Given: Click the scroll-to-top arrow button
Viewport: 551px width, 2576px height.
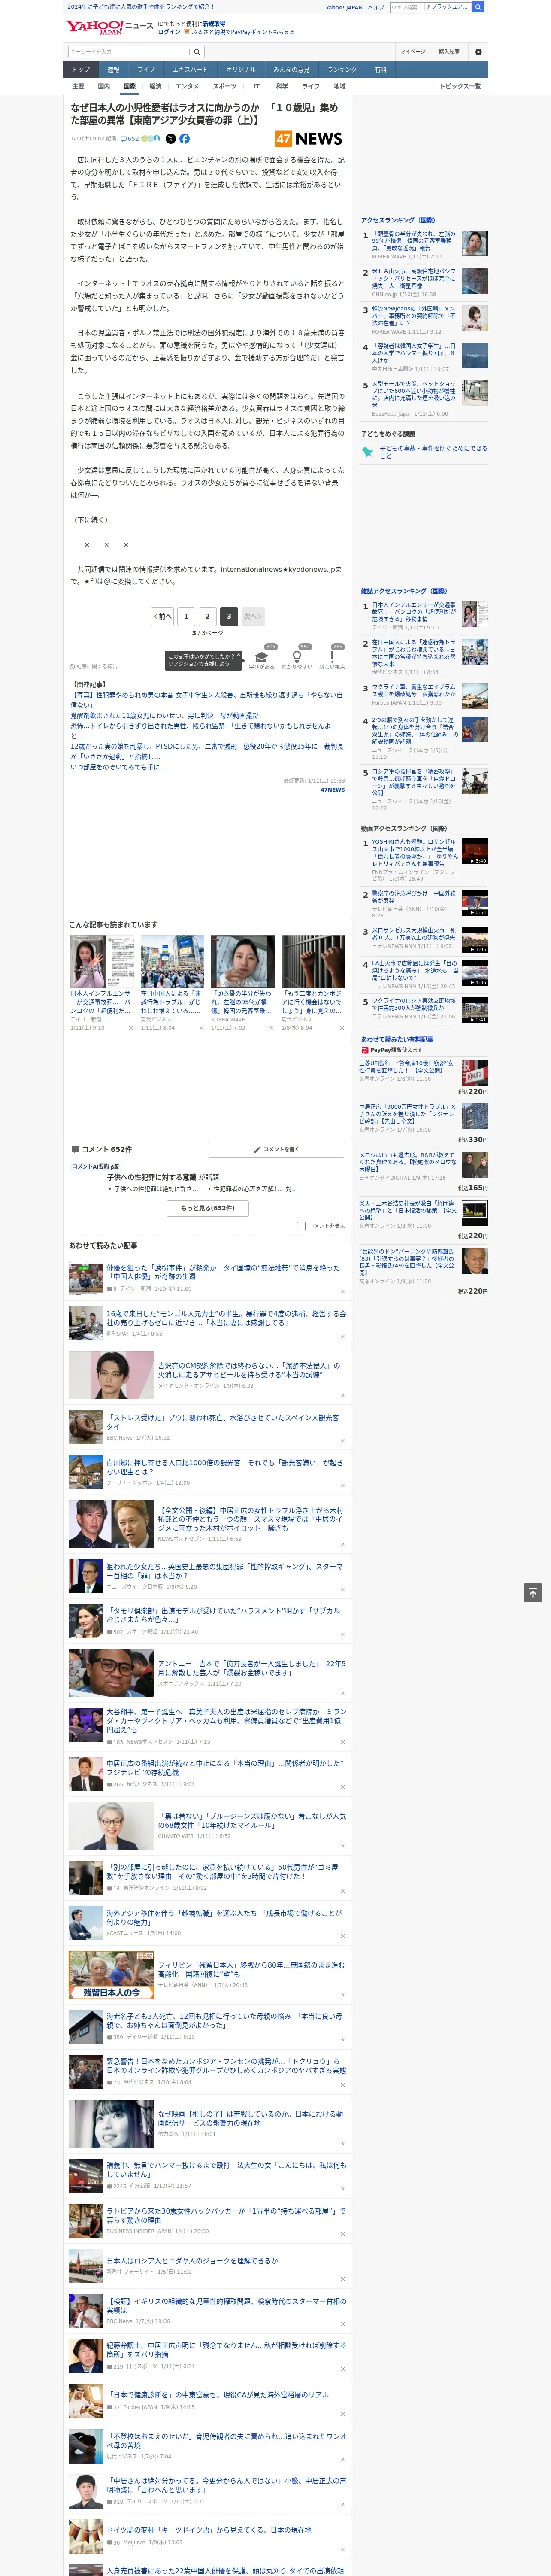Looking at the screenshot, I should [x=532, y=1592].
